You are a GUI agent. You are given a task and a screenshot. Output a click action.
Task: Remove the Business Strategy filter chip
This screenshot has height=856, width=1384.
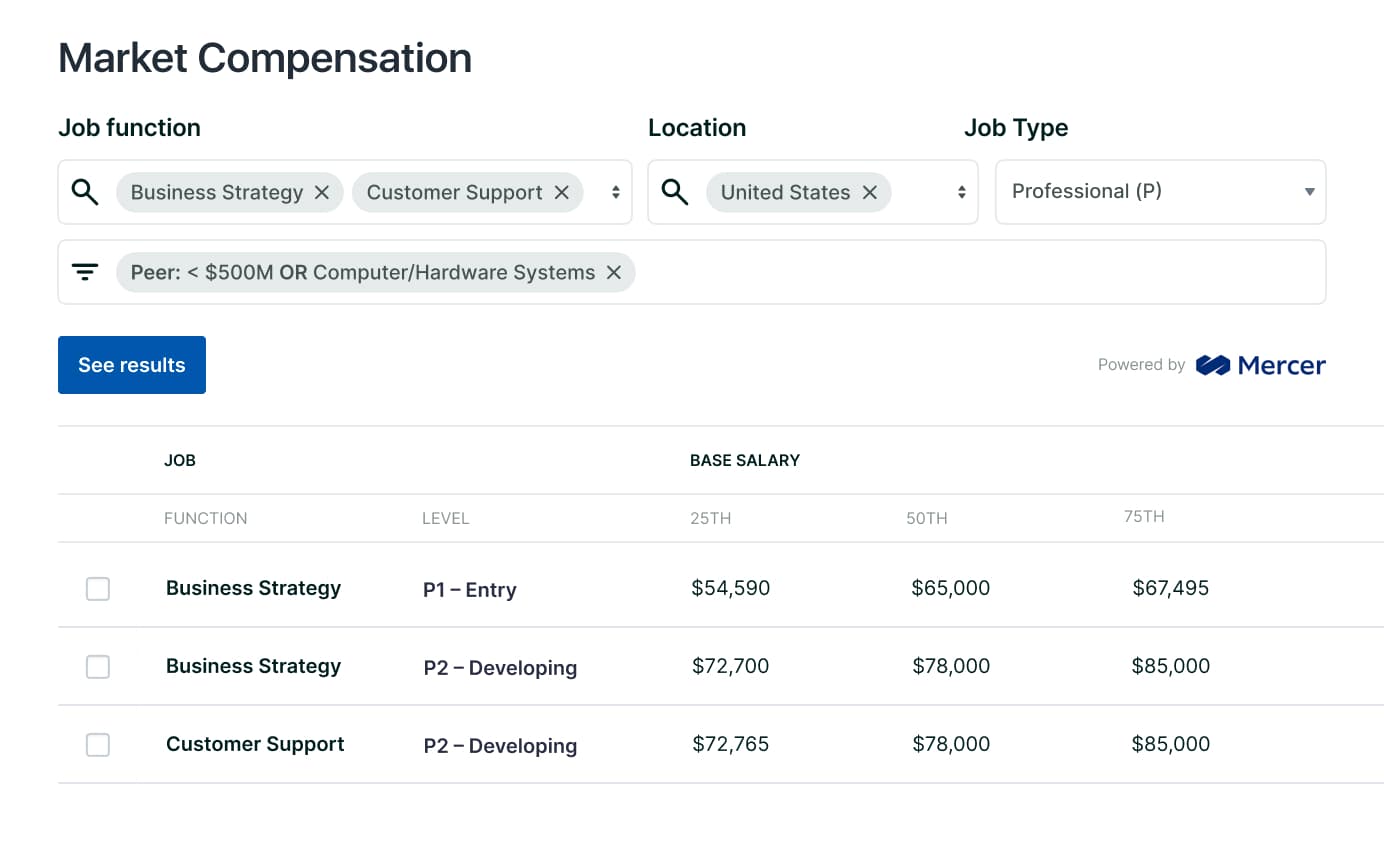[322, 192]
